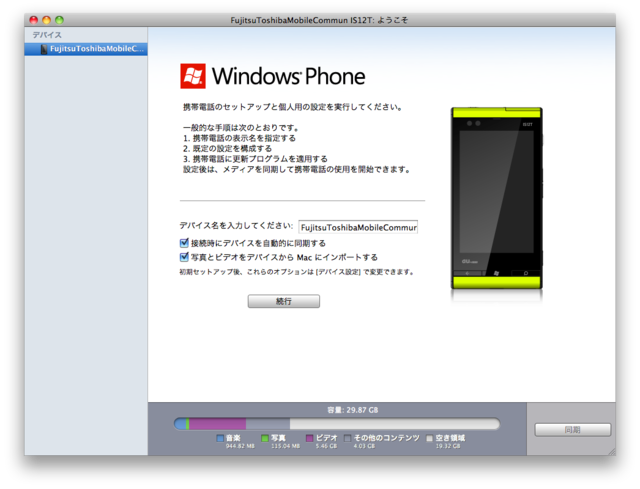Screen dimensions: 640x489
Task: Click the grey other content bar segment
Action: tap(268, 424)
